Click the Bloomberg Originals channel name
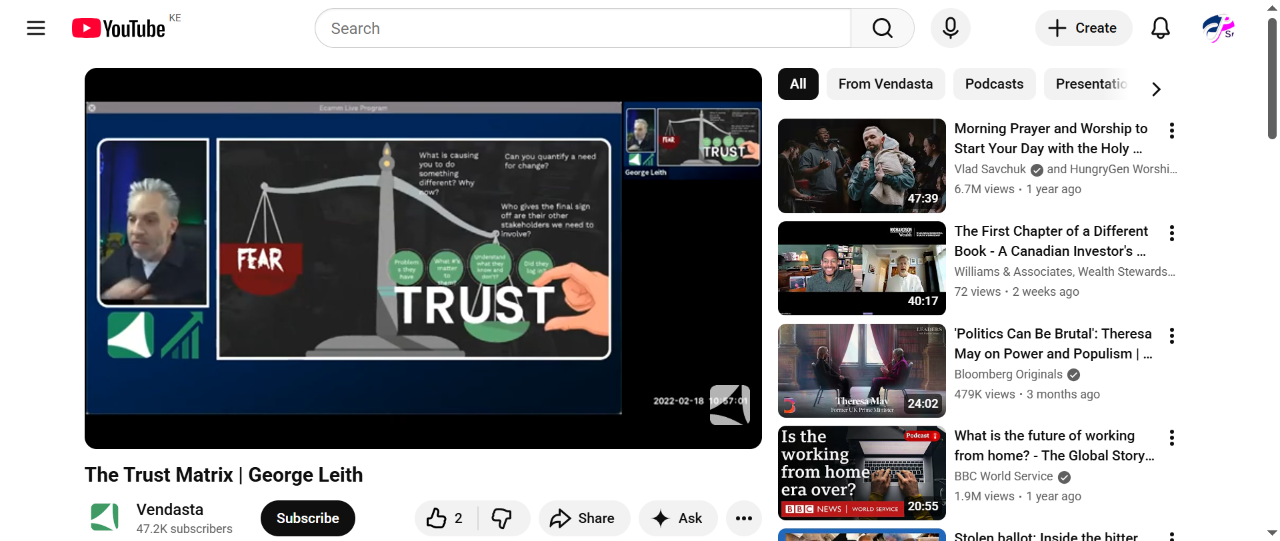Image resolution: width=1280 pixels, height=541 pixels. click(x=1008, y=374)
